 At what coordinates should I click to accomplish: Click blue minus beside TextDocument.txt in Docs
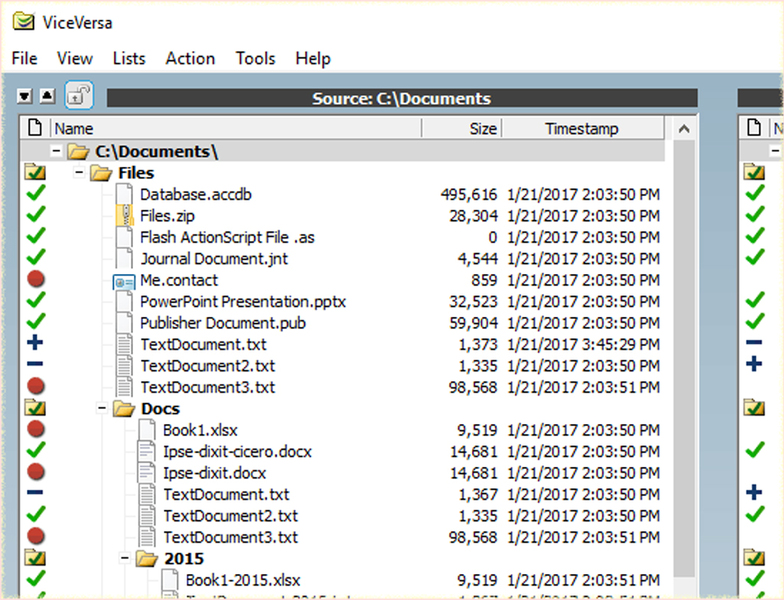(35, 492)
